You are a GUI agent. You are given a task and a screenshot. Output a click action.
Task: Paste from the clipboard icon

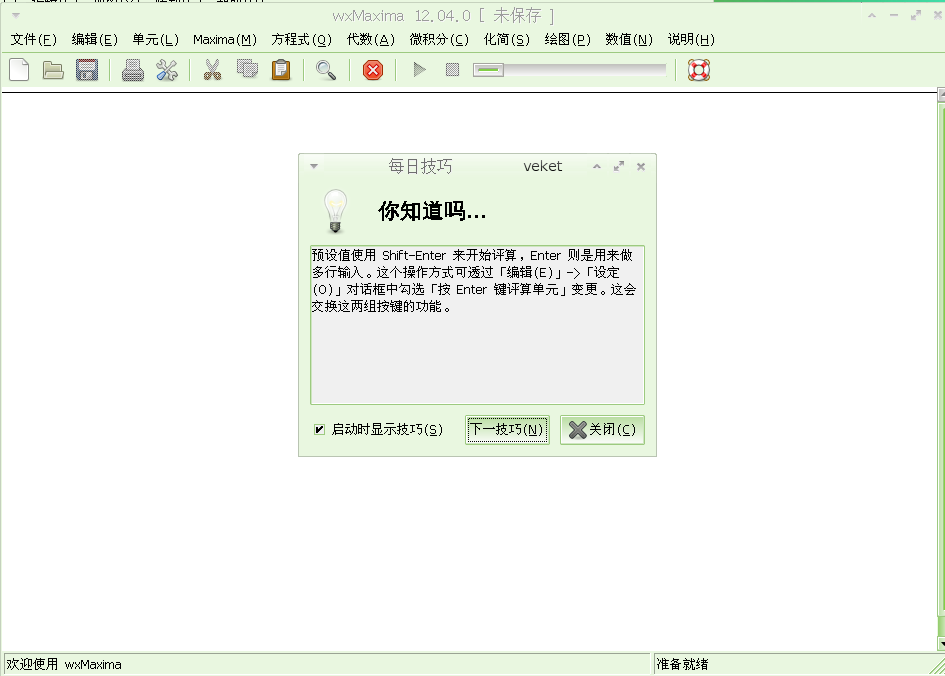[x=281, y=70]
